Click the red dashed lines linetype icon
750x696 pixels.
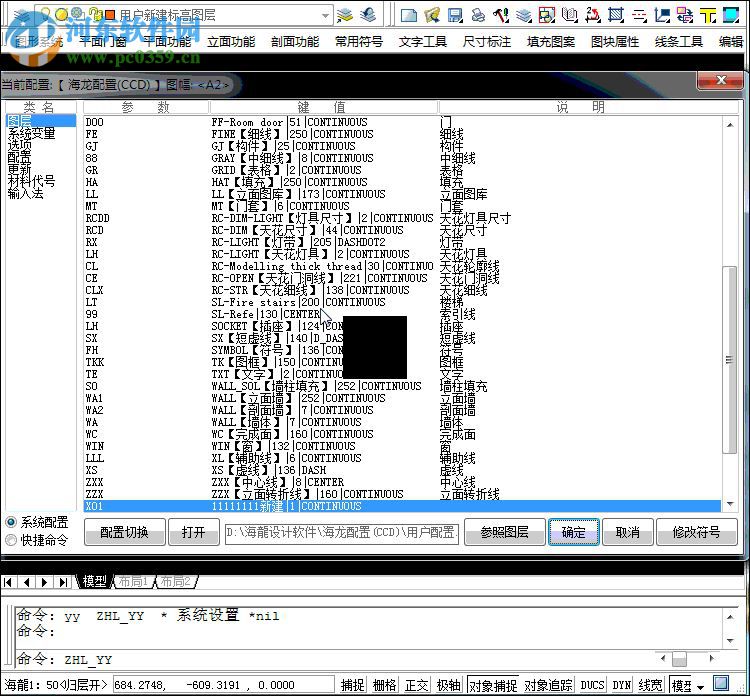click(639, 15)
